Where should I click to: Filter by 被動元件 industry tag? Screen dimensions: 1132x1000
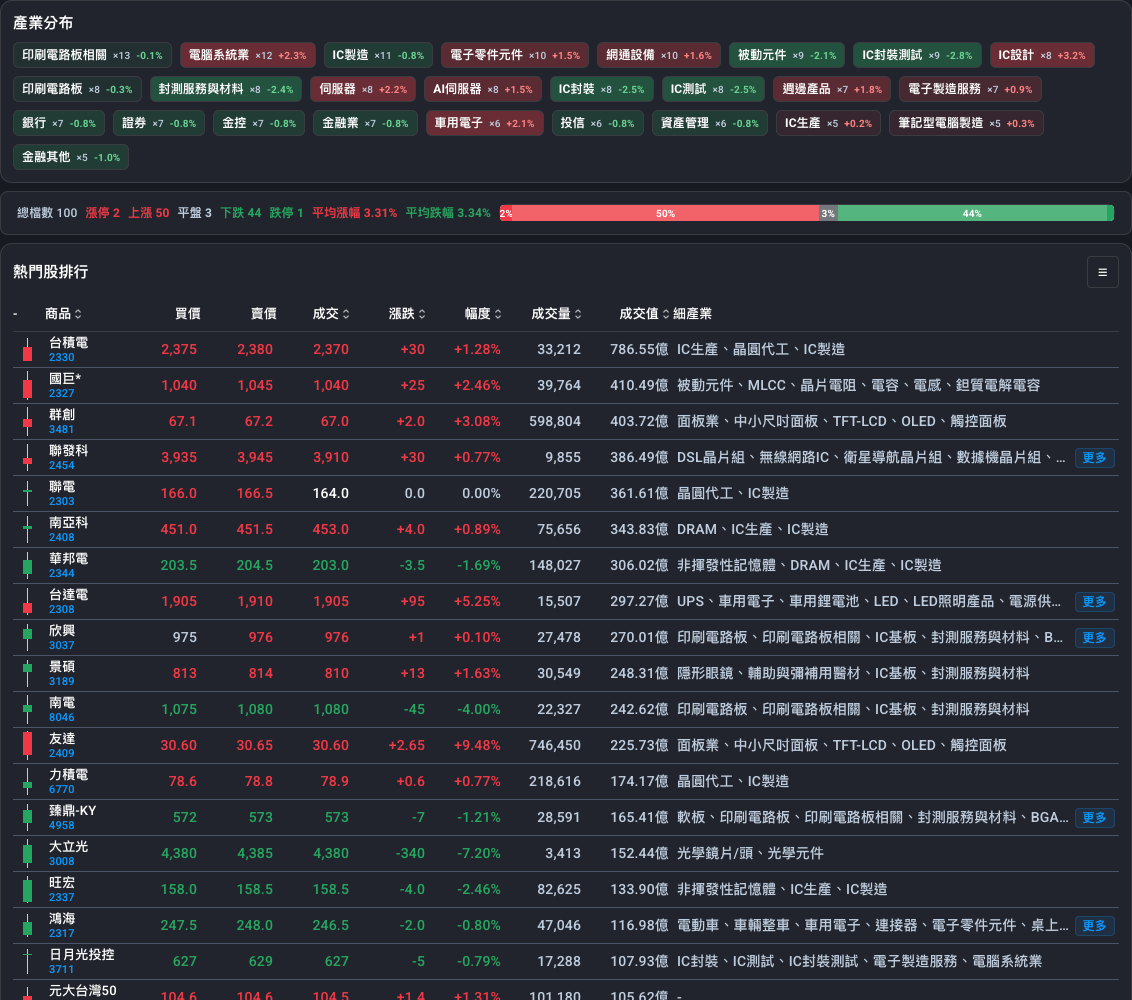point(787,55)
